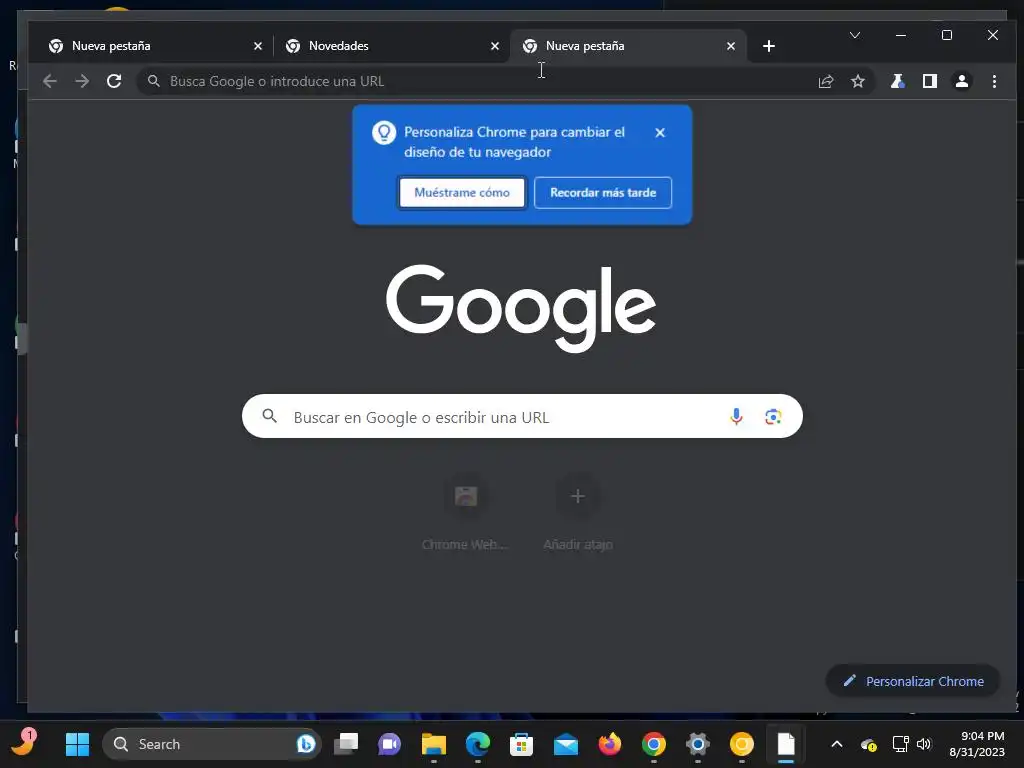Dismiss the Personaliza Chrome popup
Viewport: 1024px width, 768px height.
pyautogui.click(x=660, y=133)
